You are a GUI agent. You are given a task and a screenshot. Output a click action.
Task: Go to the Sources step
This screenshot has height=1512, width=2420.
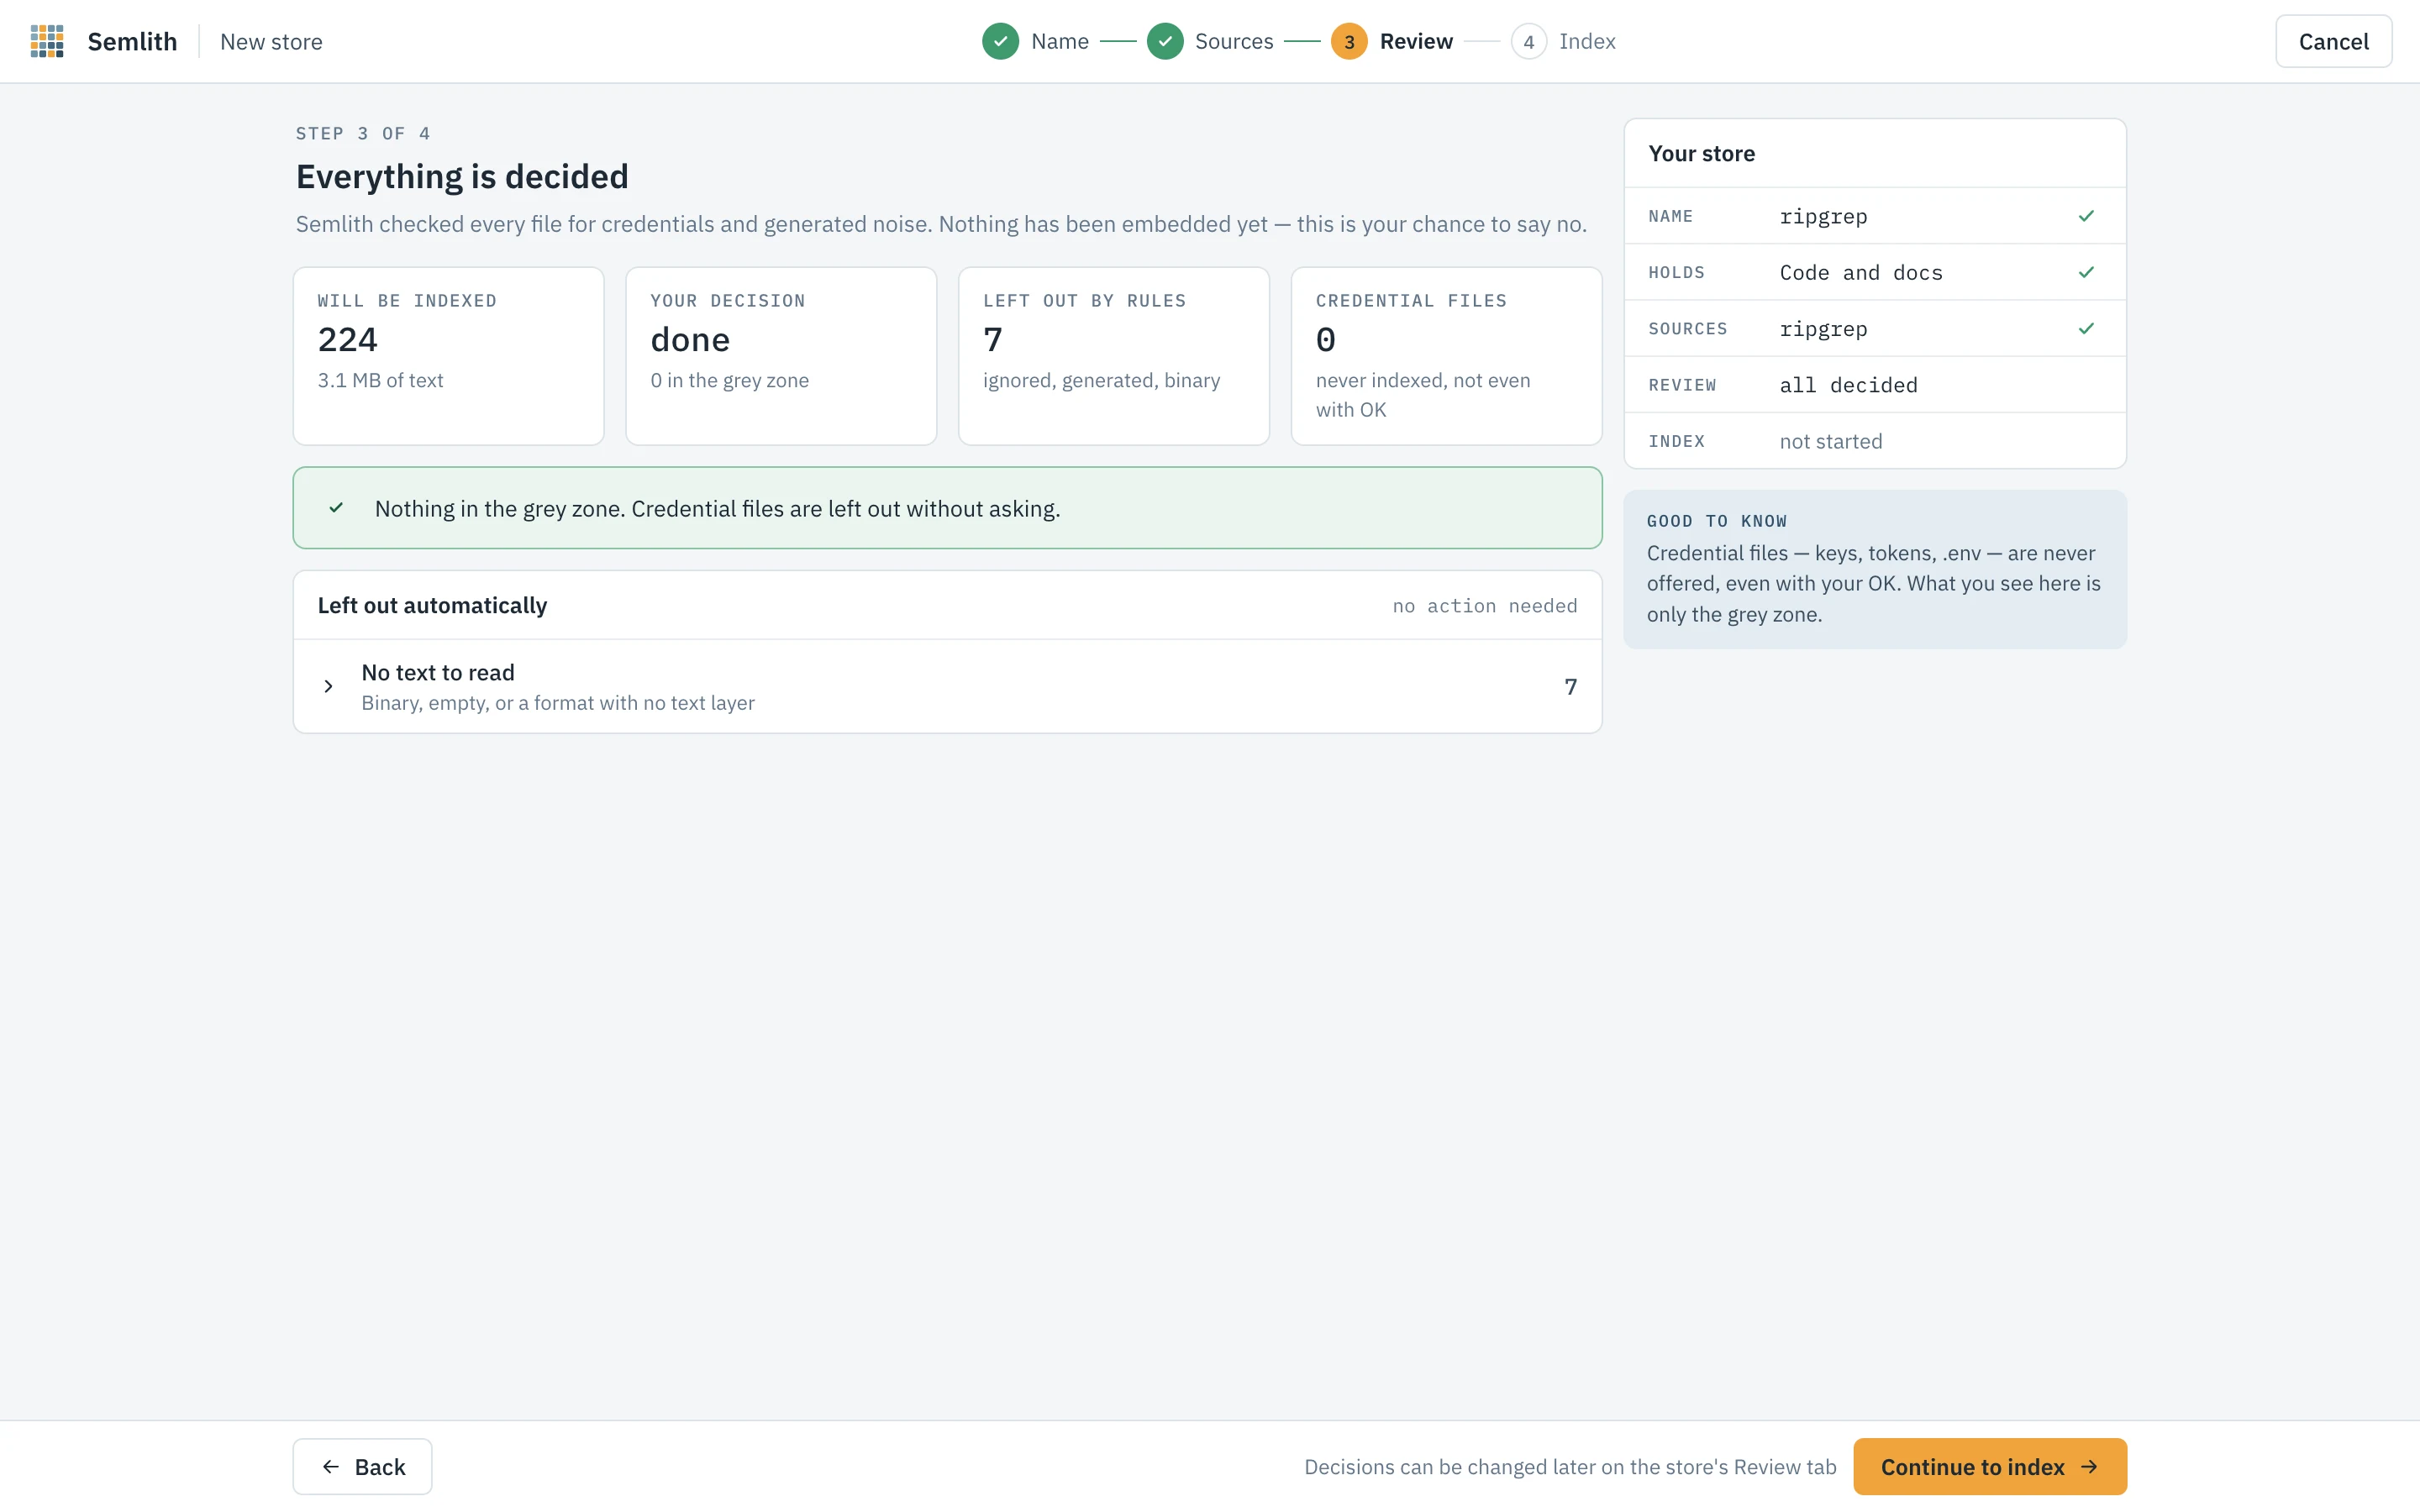tap(1234, 41)
